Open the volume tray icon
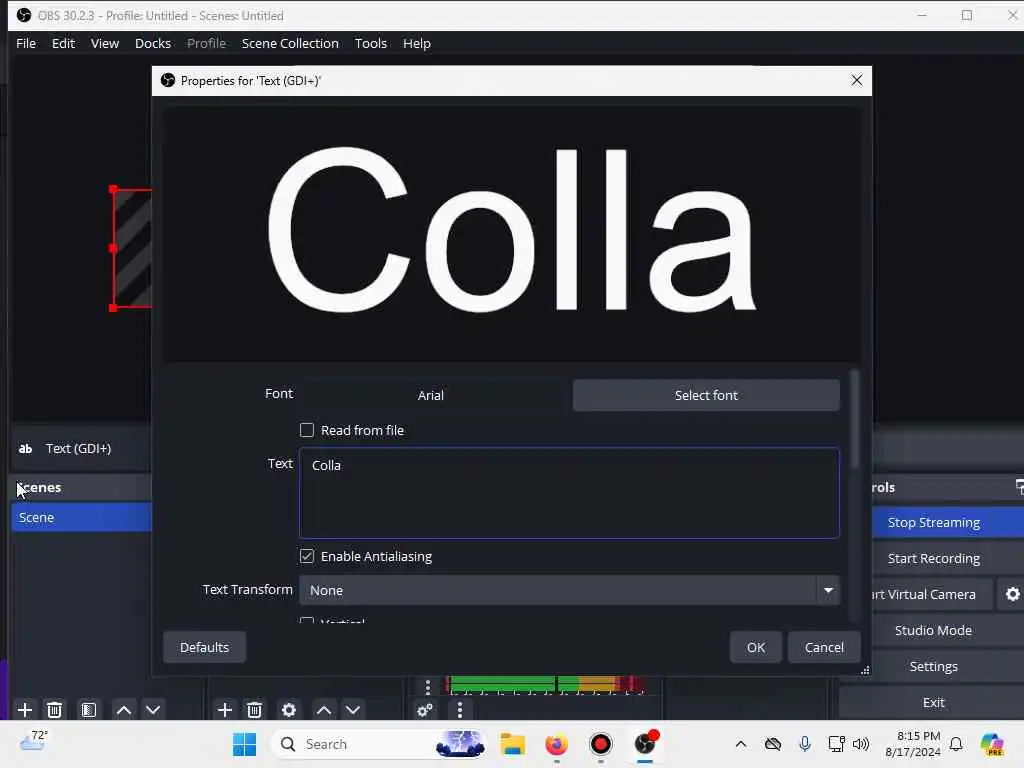Screen dimensions: 1024x768 [x=861, y=744]
